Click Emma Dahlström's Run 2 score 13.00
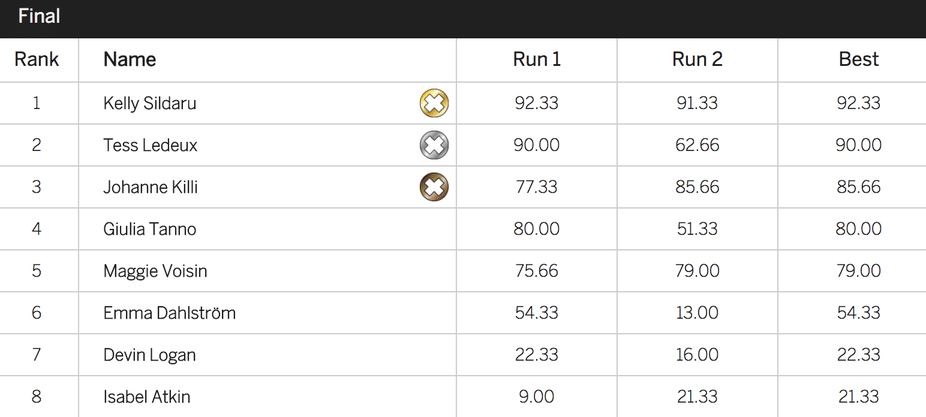This screenshot has width=926, height=417. 697,313
